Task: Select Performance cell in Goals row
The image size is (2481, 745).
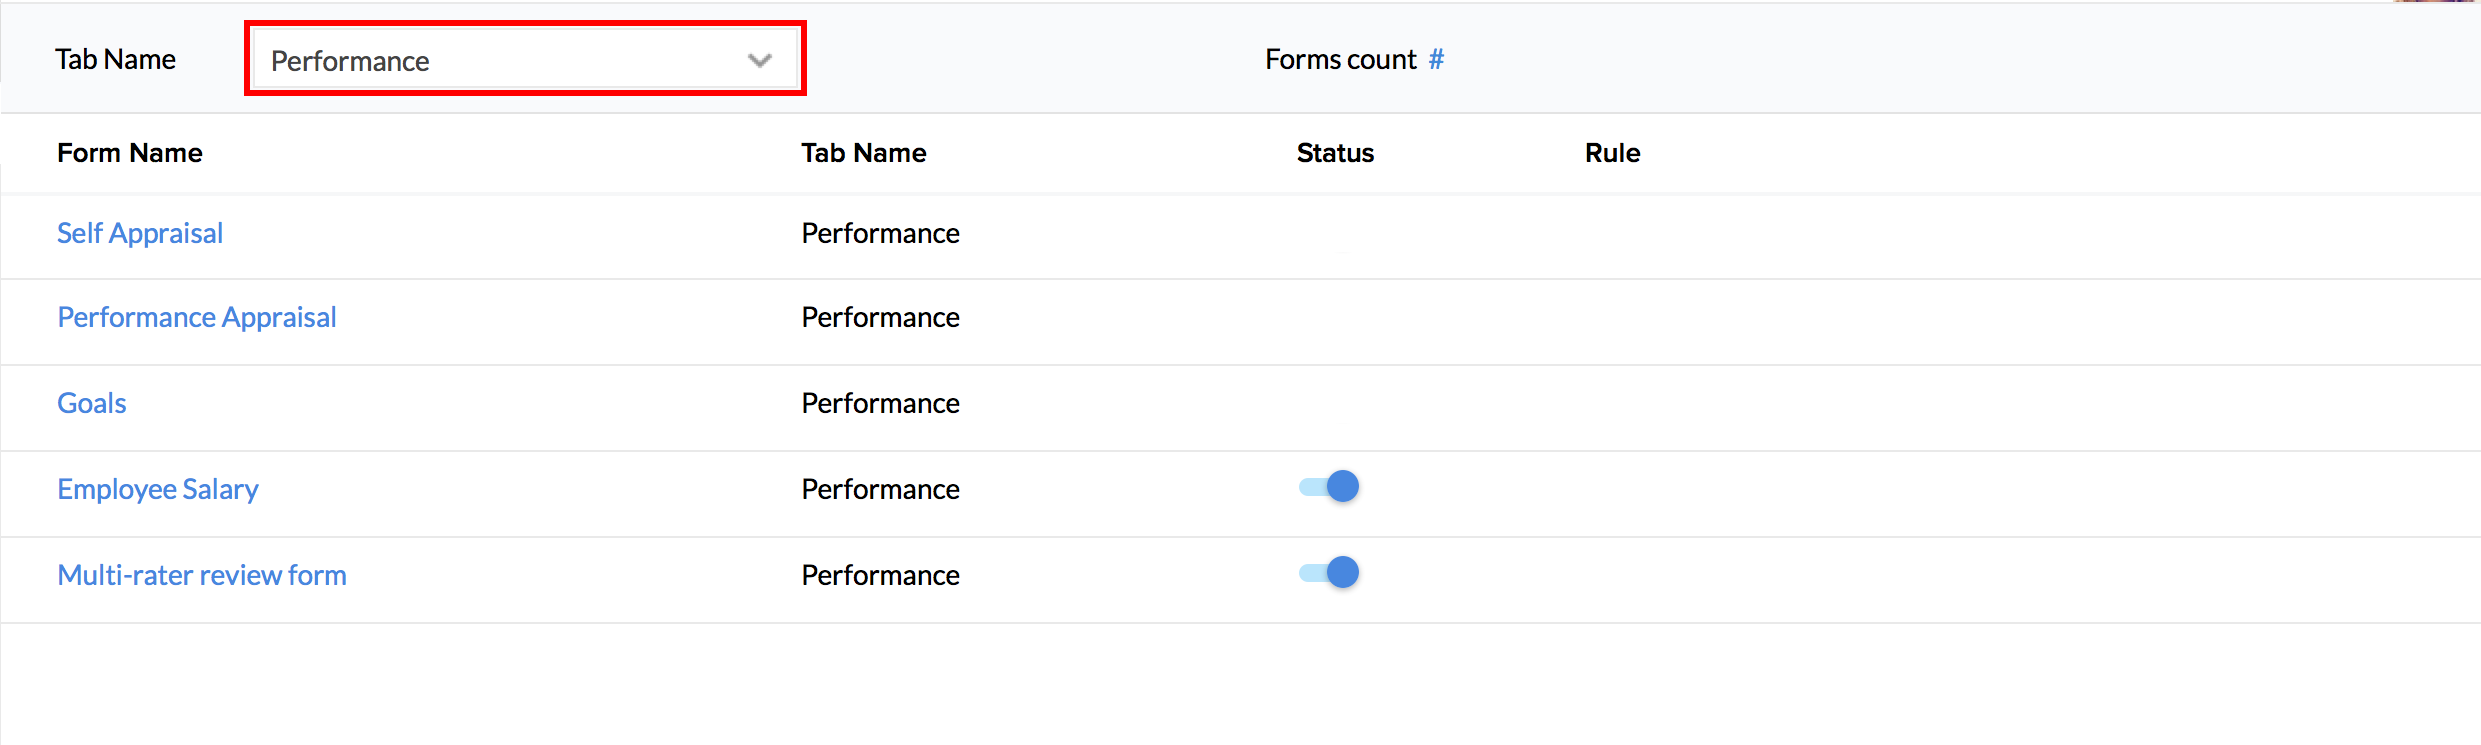Action: tap(880, 403)
